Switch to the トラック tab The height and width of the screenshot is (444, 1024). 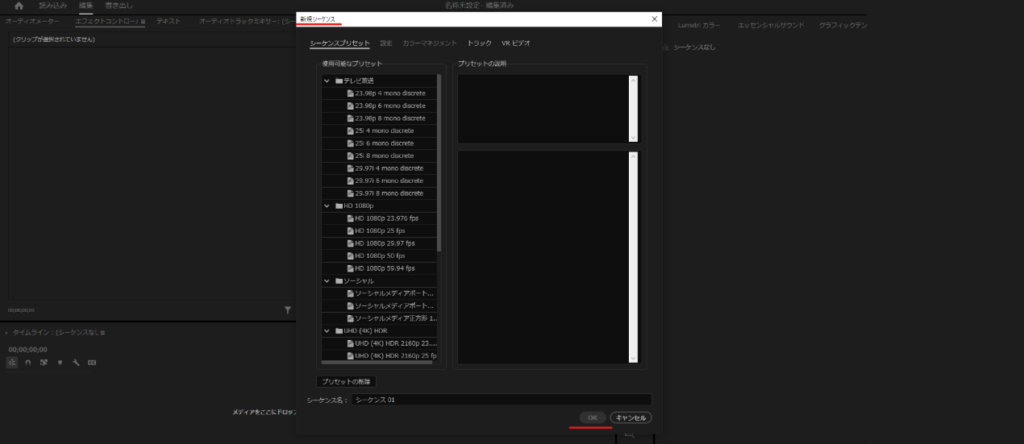479,43
